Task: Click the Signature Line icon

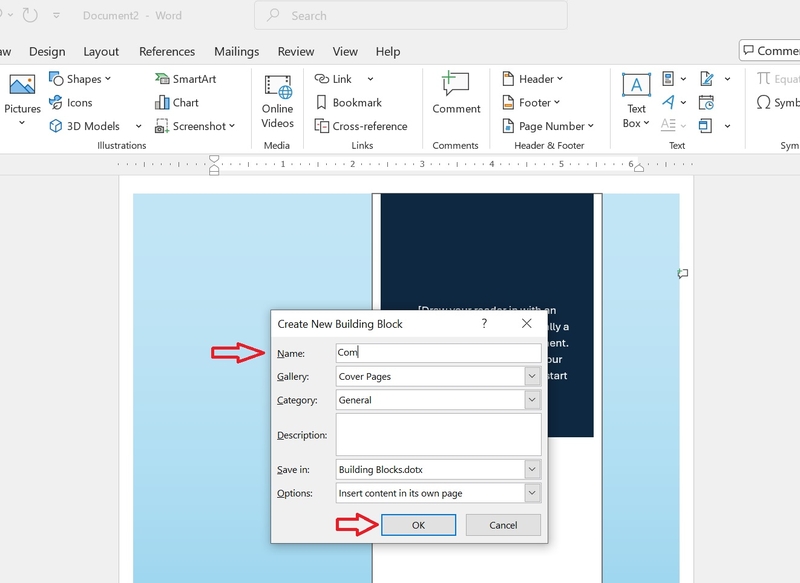Action: [707, 79]
